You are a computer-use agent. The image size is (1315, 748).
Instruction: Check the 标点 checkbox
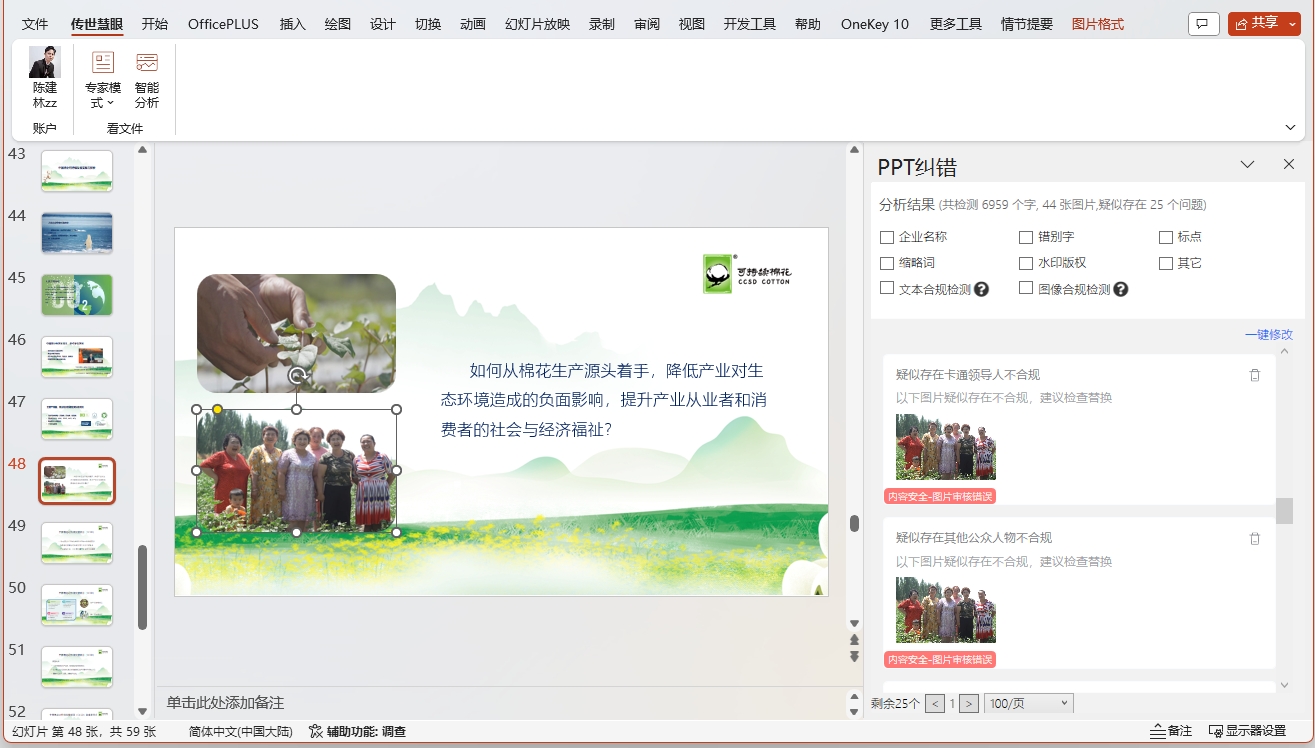[1166, 237]
